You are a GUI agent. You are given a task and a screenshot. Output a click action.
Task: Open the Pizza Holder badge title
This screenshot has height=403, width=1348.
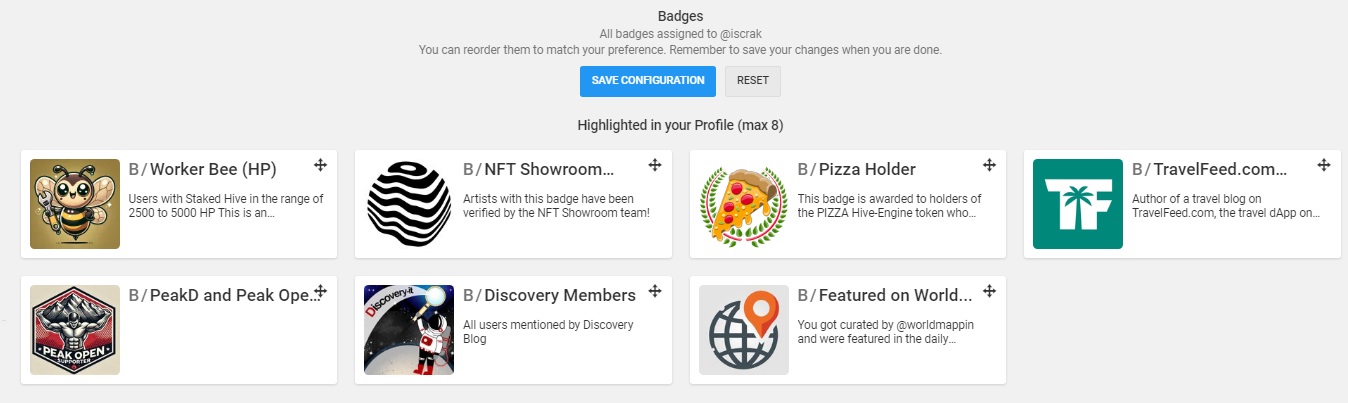click(867, 169)
